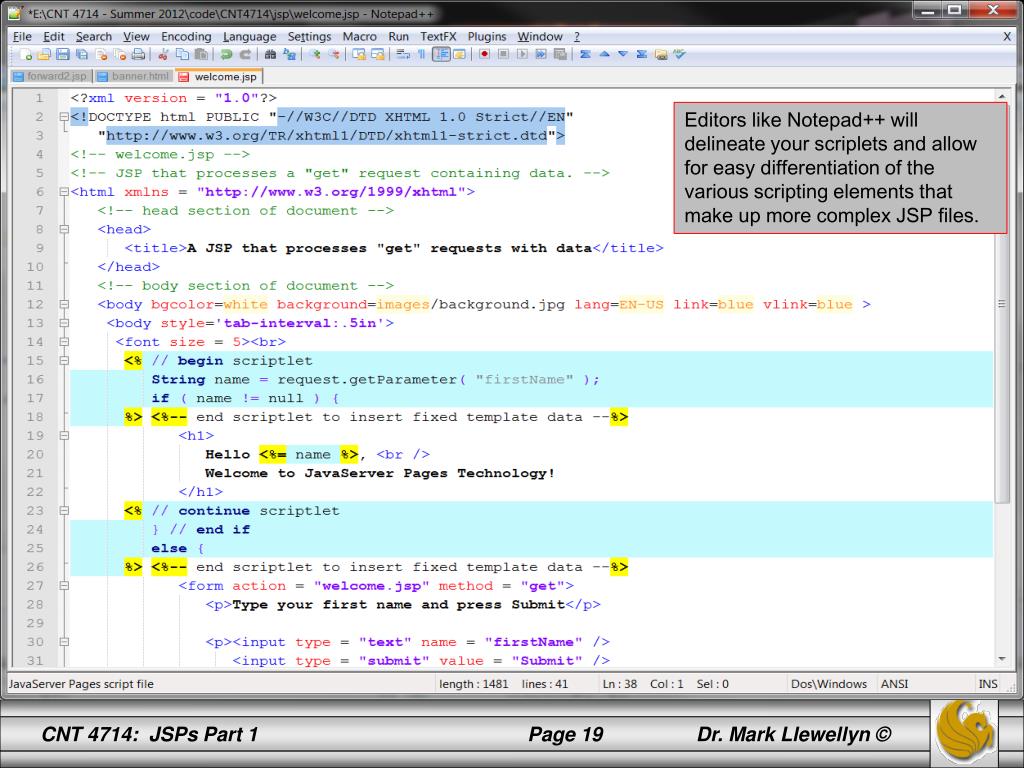This screenshot has width=1024, height=768.
Task: Open the Encoding menu
Action: tap(186, 37)
